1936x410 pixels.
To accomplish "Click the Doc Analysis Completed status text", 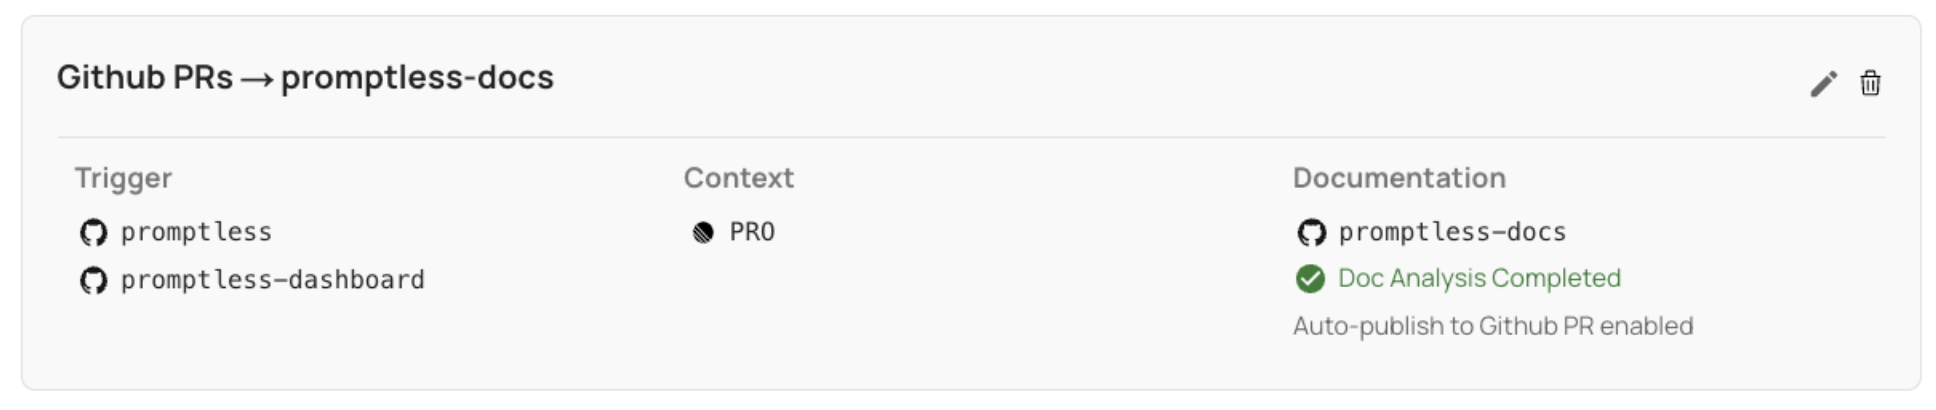I will [x=1479, y=278].
